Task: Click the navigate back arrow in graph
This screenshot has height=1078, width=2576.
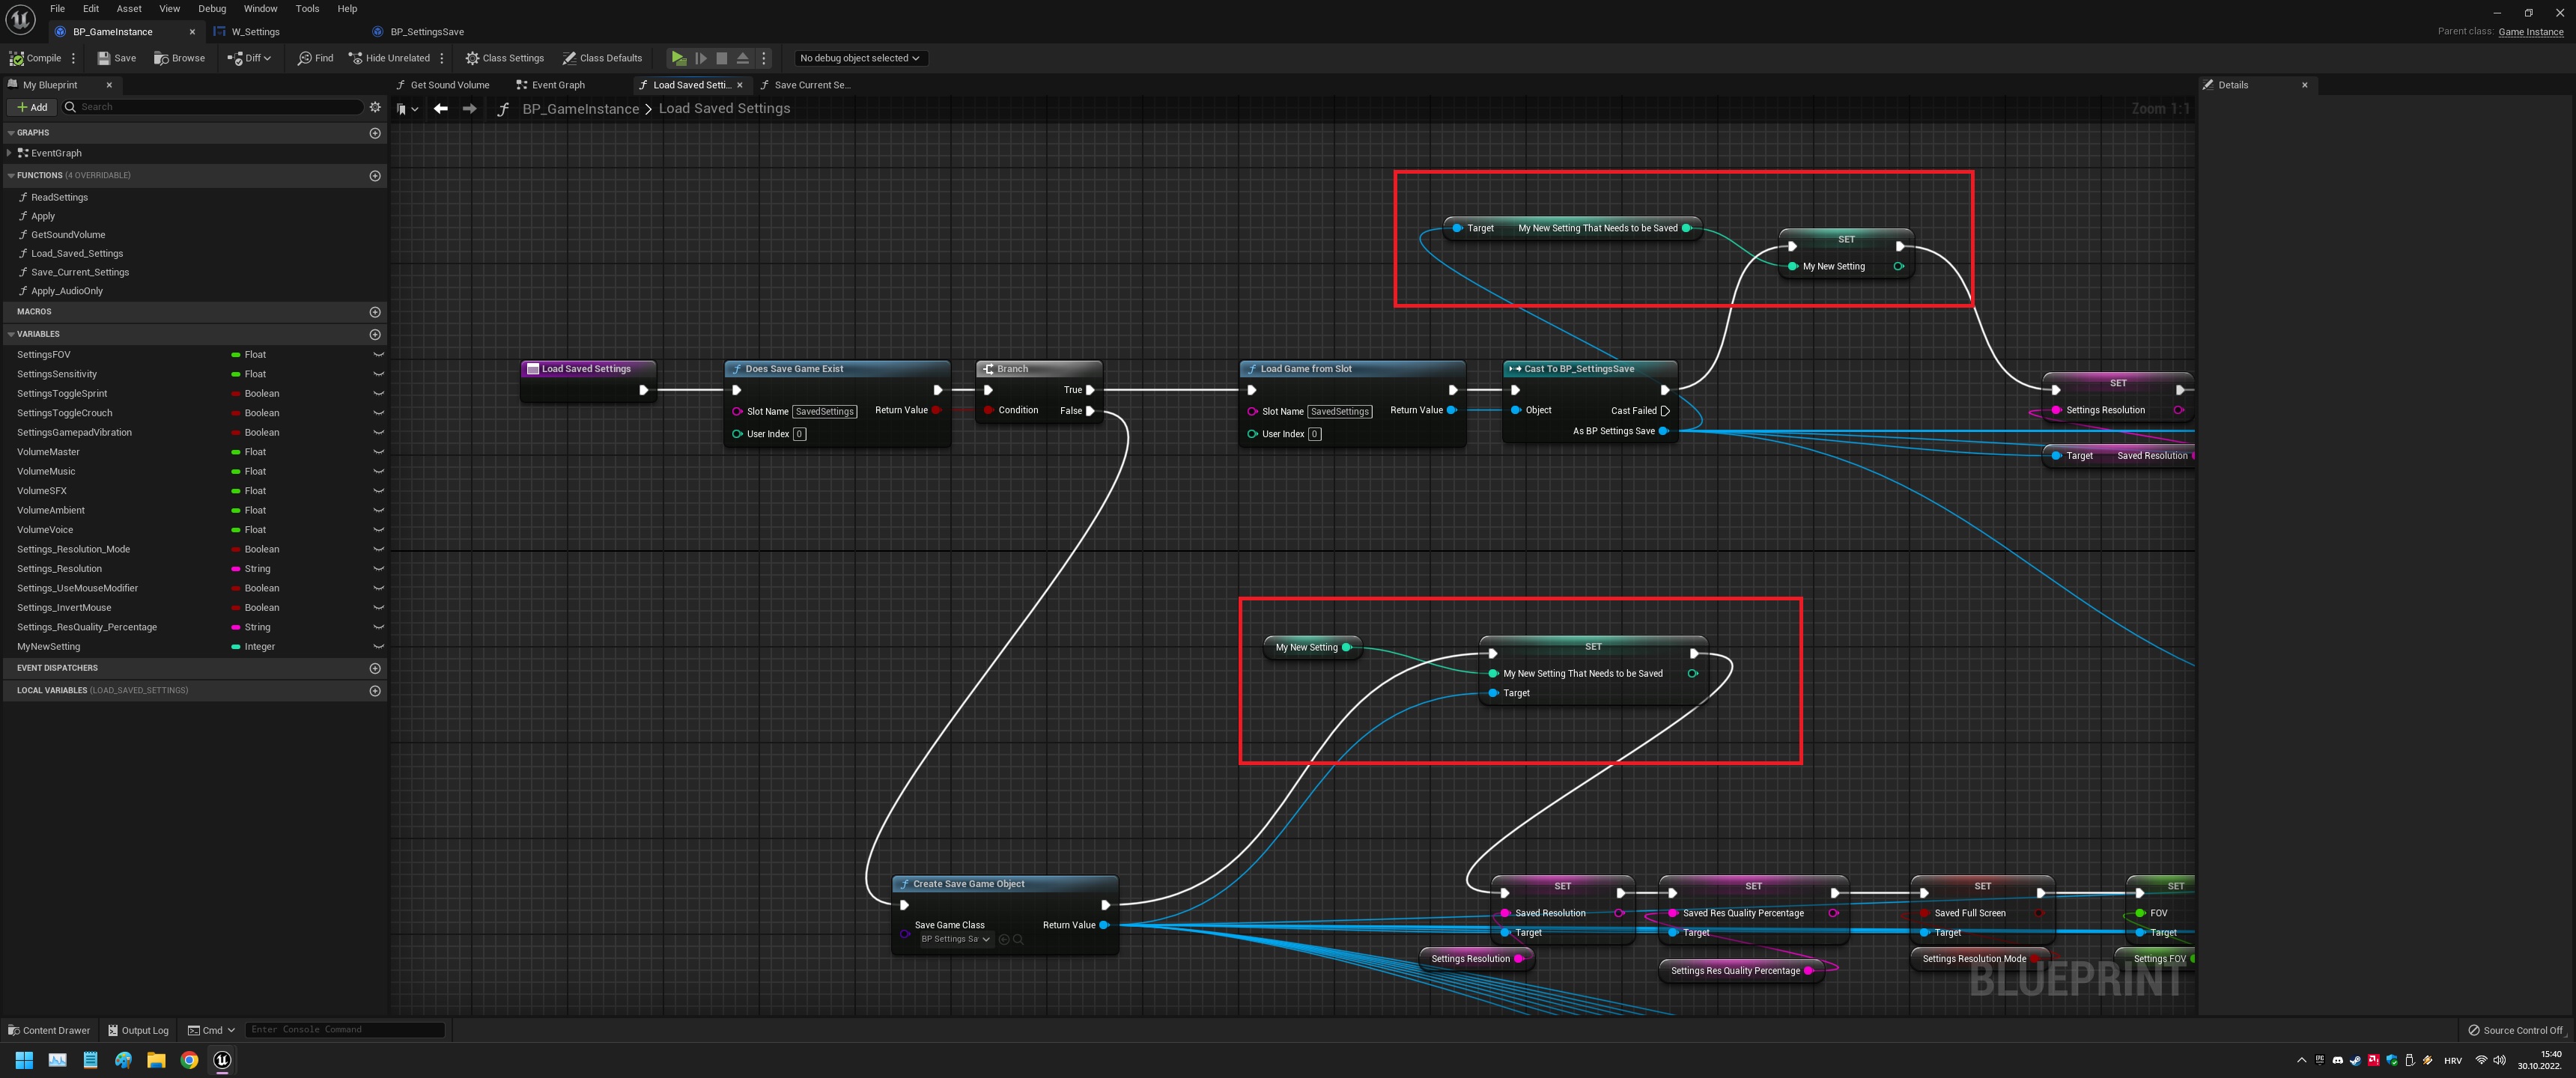Action: tap(440, 109)
